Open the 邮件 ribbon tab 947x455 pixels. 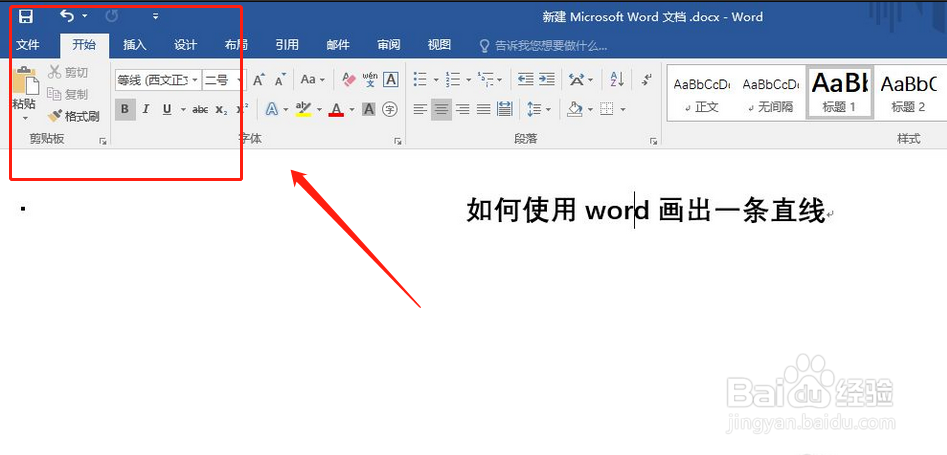pos(338,45)
